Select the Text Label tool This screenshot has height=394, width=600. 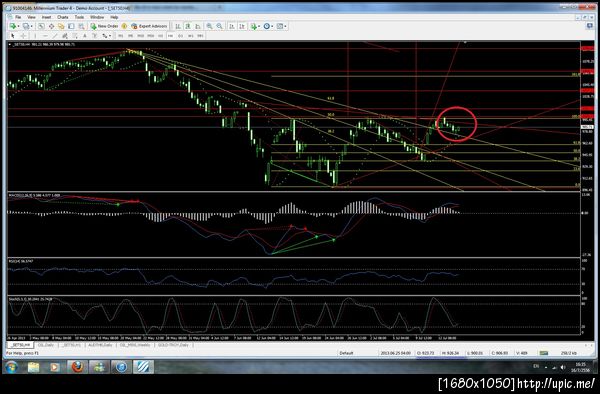[95, 36]
